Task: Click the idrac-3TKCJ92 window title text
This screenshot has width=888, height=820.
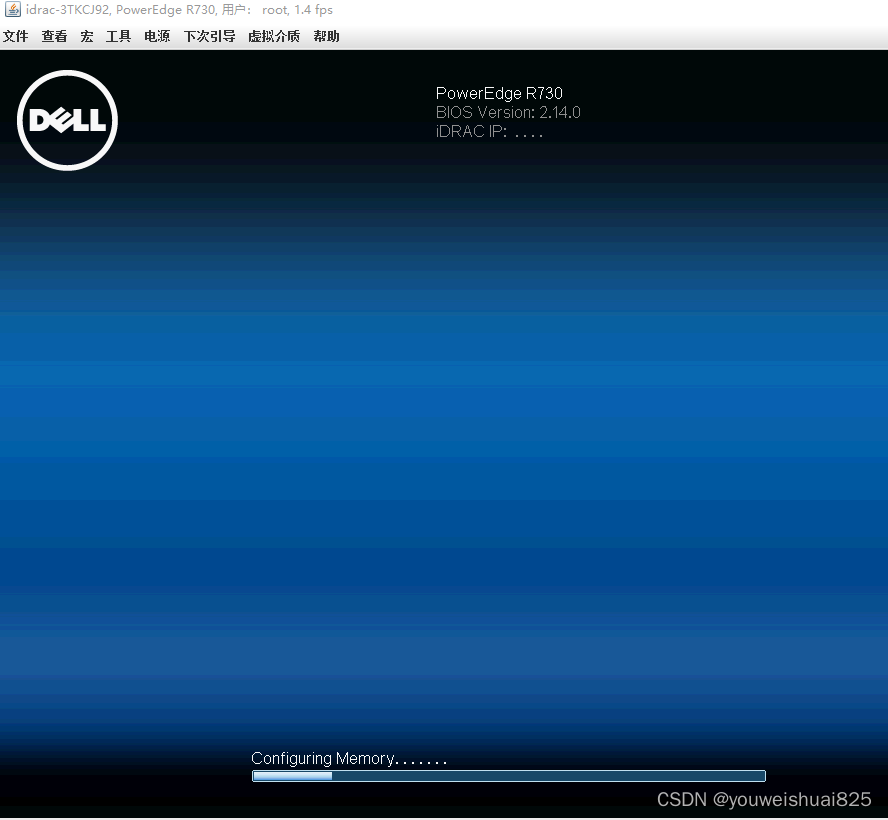Action: pyautogui.click(x=179, y=10)
